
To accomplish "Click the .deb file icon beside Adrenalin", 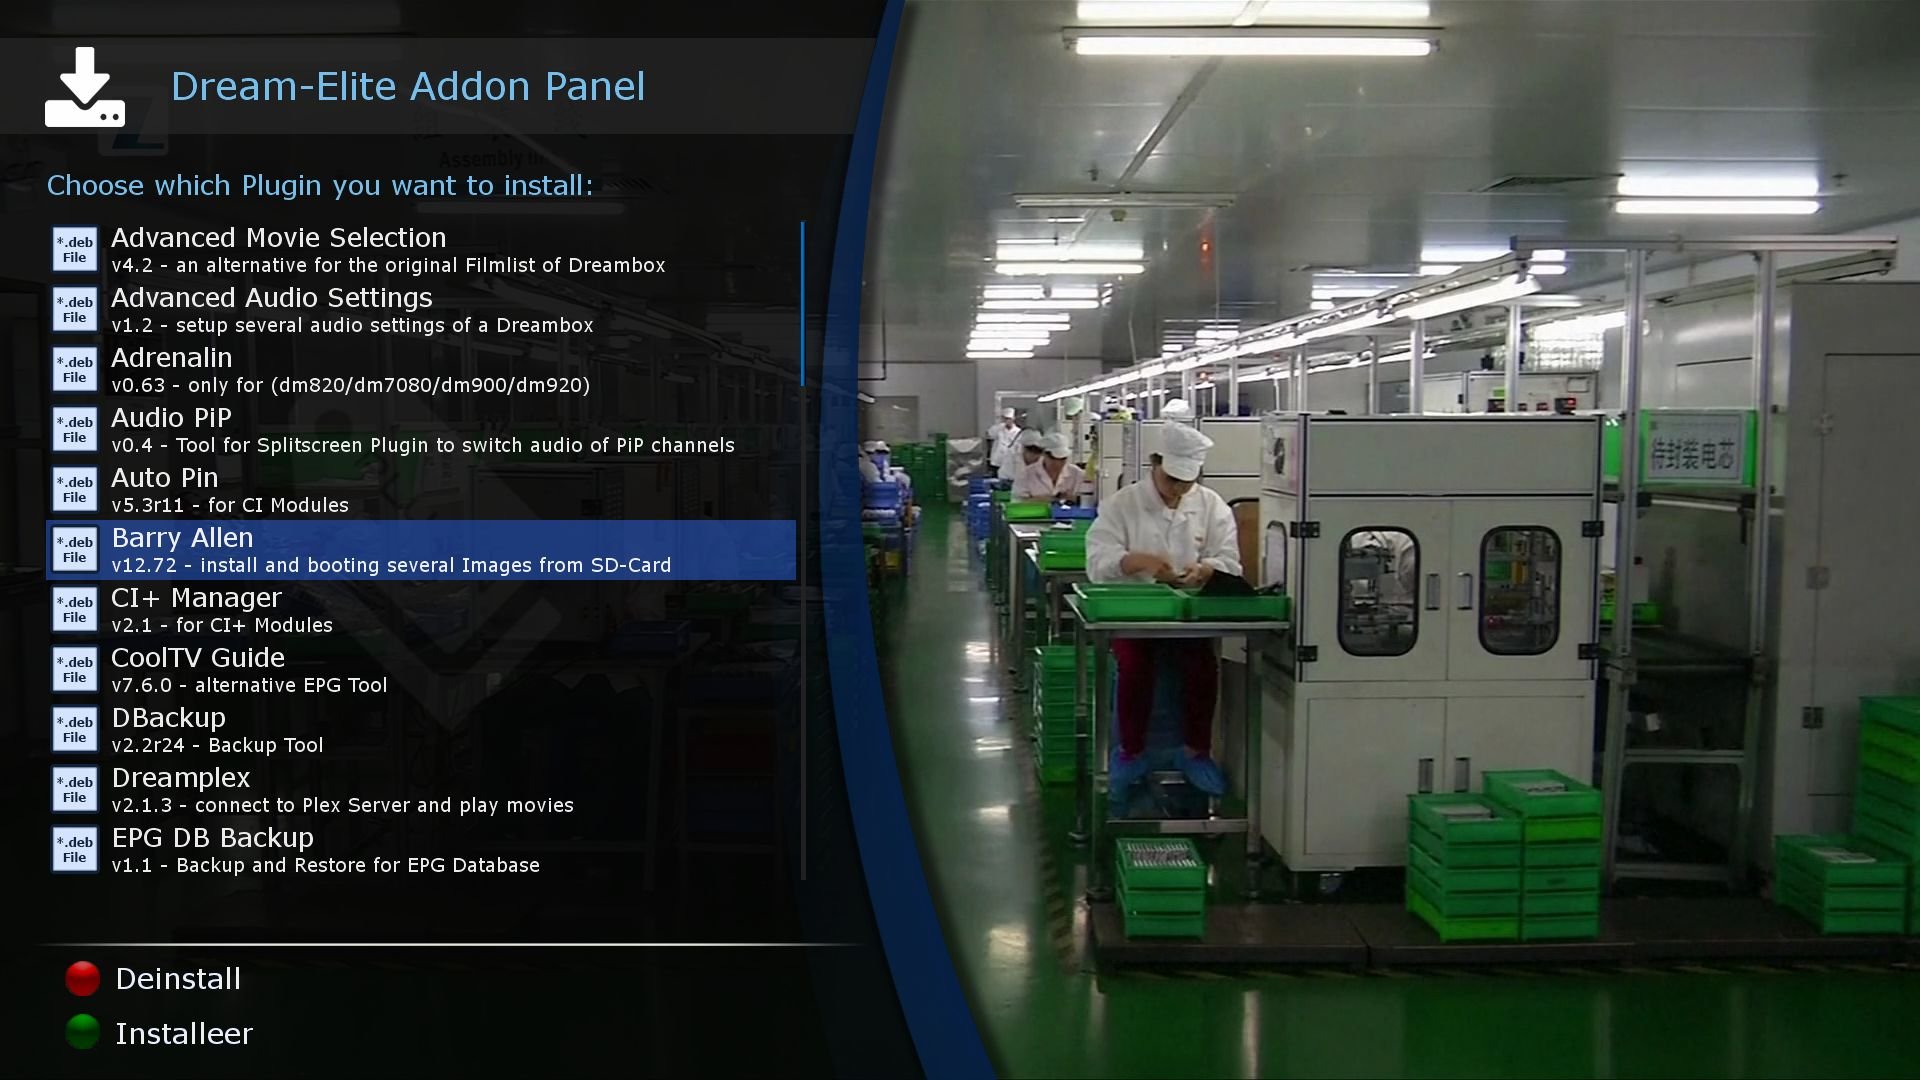I will [75, 370].
